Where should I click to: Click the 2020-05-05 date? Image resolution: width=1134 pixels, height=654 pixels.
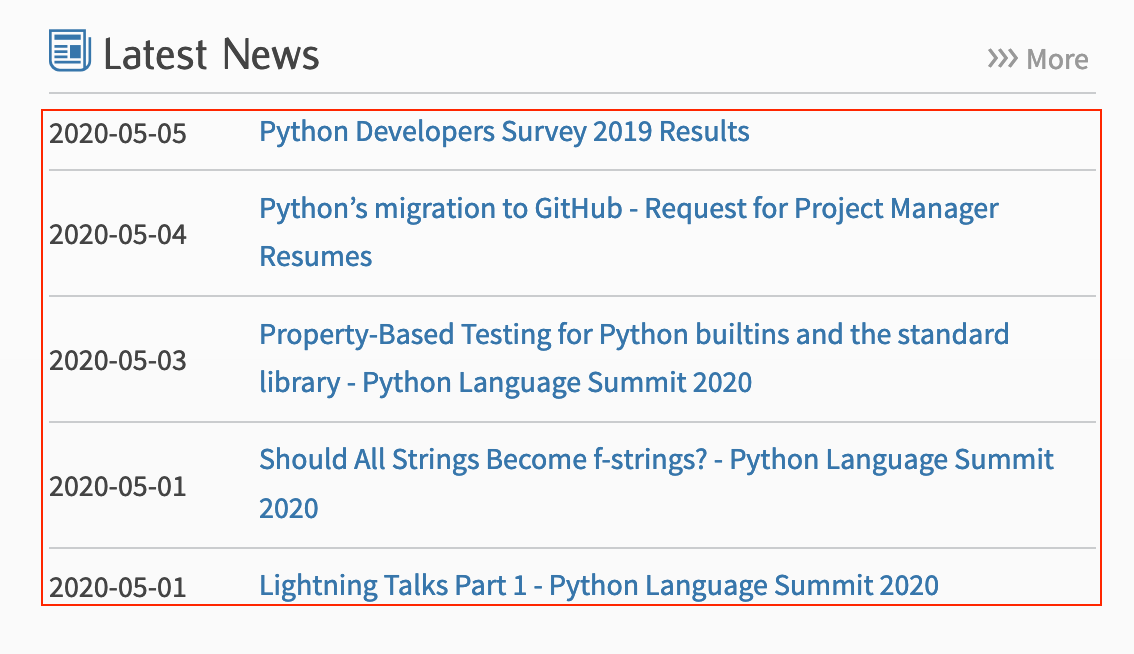click(118, 133)
